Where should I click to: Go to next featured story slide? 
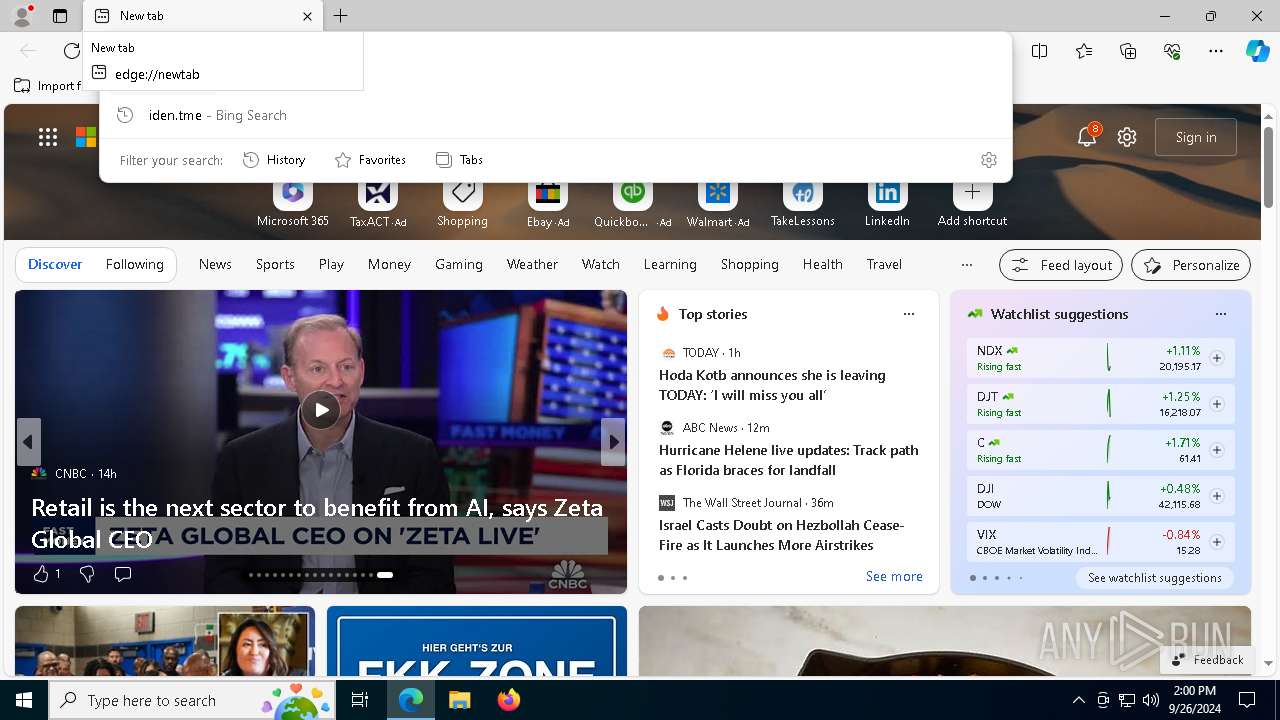click(613, 442)
